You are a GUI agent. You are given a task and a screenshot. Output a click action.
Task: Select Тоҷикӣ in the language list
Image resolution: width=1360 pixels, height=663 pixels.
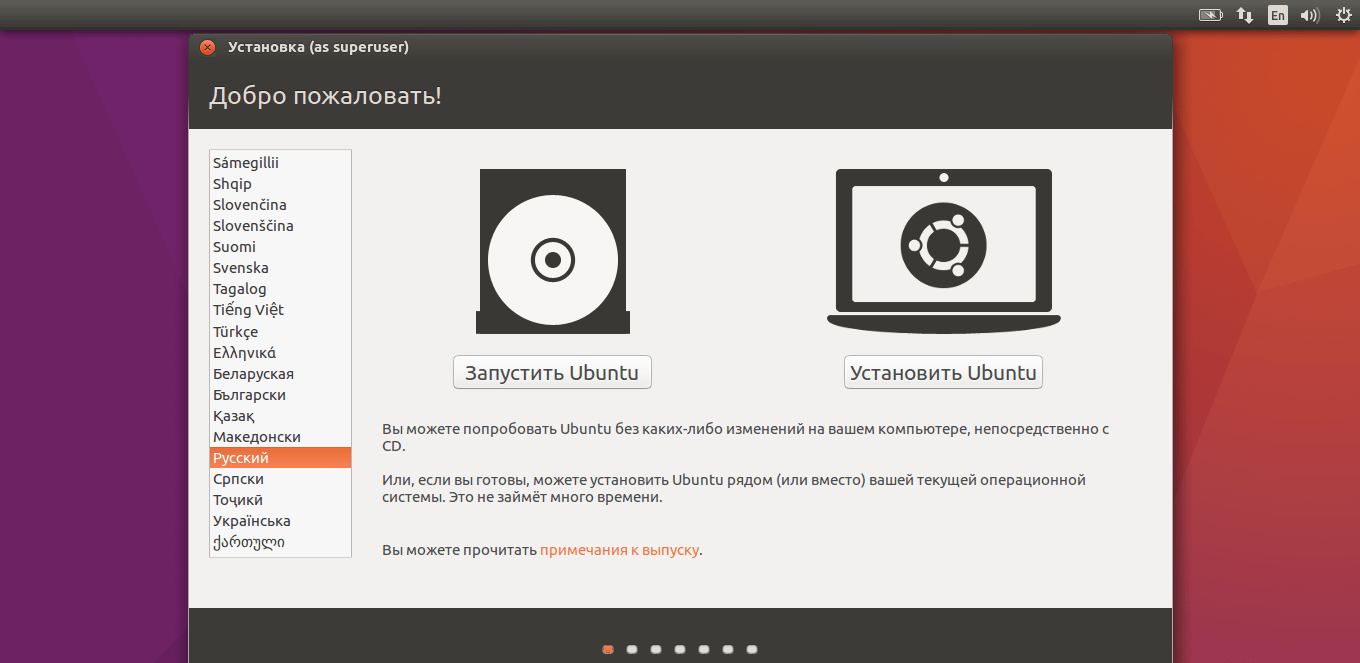click(280, 500)
